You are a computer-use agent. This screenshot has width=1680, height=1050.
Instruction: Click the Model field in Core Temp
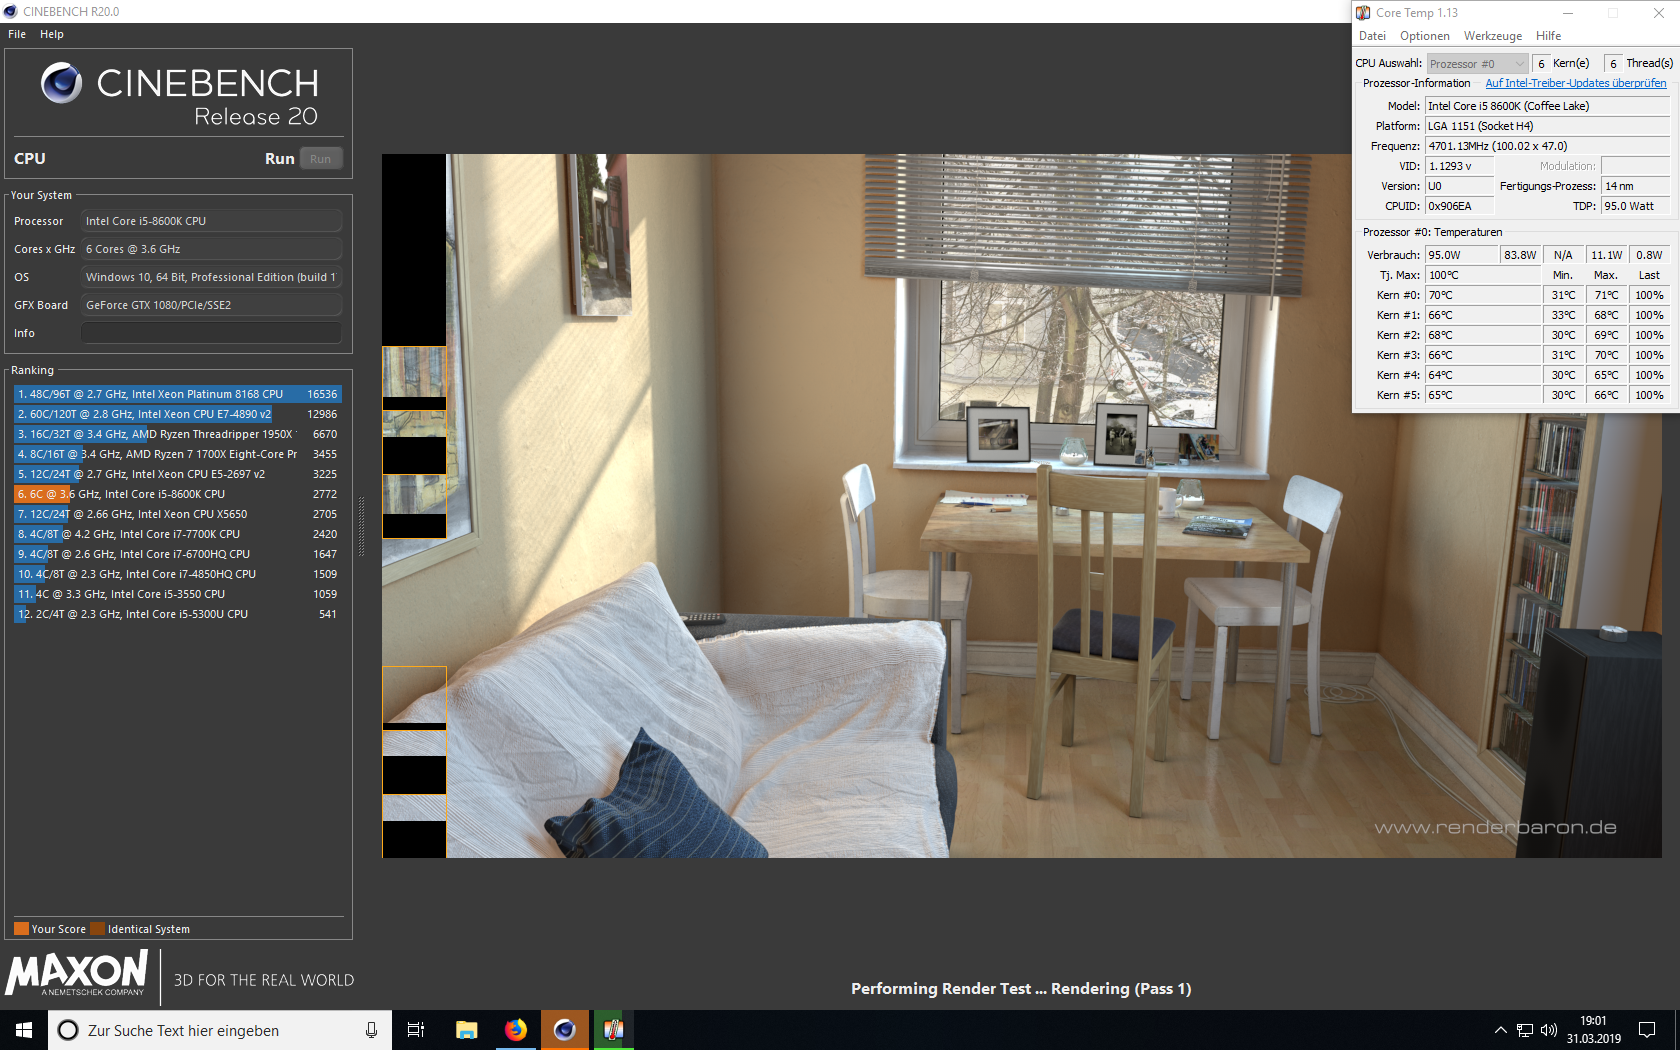pos(1548,106)
